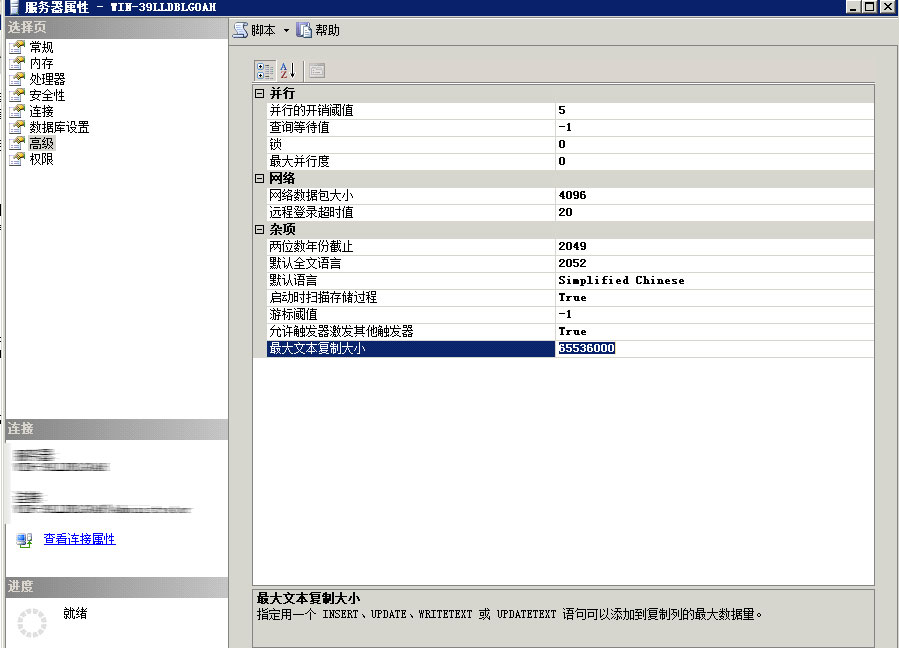The image size is (899, 648).
Task: Click the categorized view icon above the property grid
Action: [x=265, y=70]
